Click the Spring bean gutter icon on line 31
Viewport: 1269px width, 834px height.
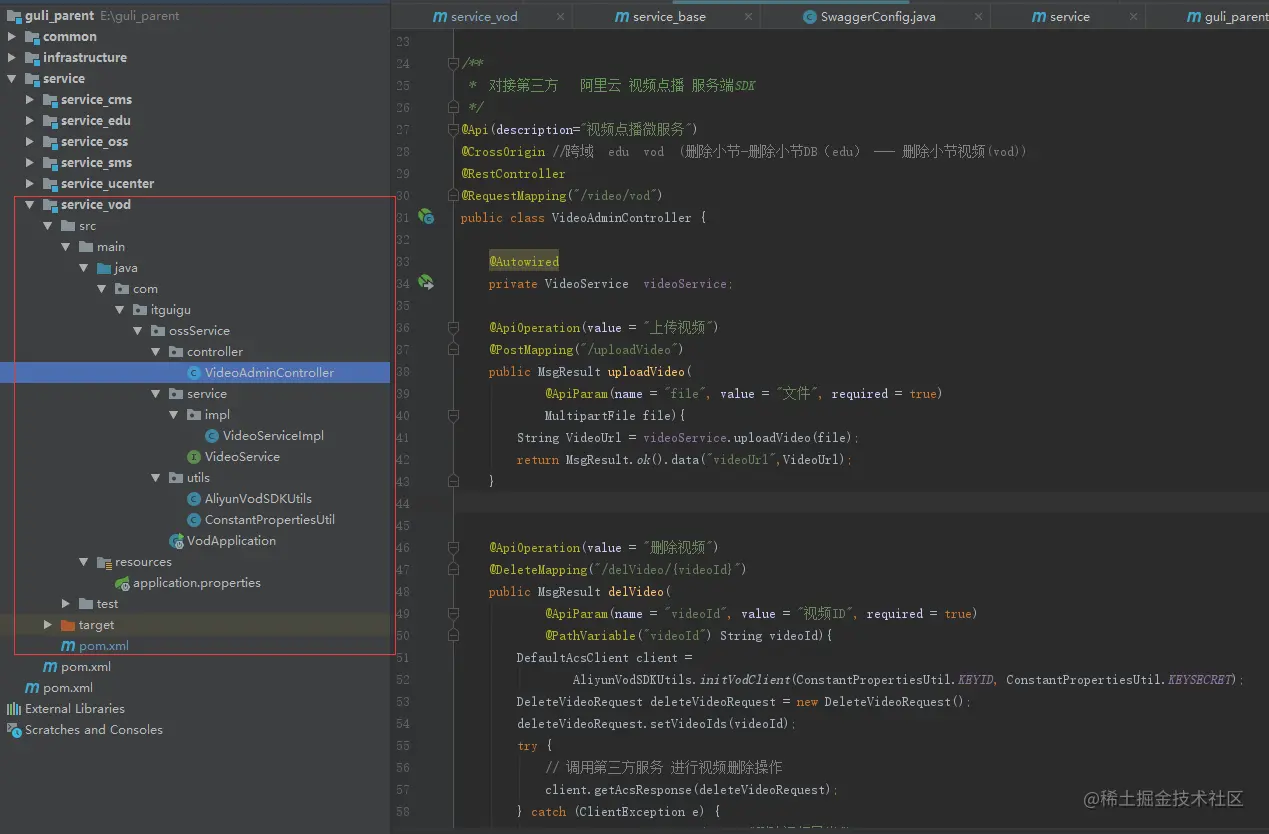point(426,217)
